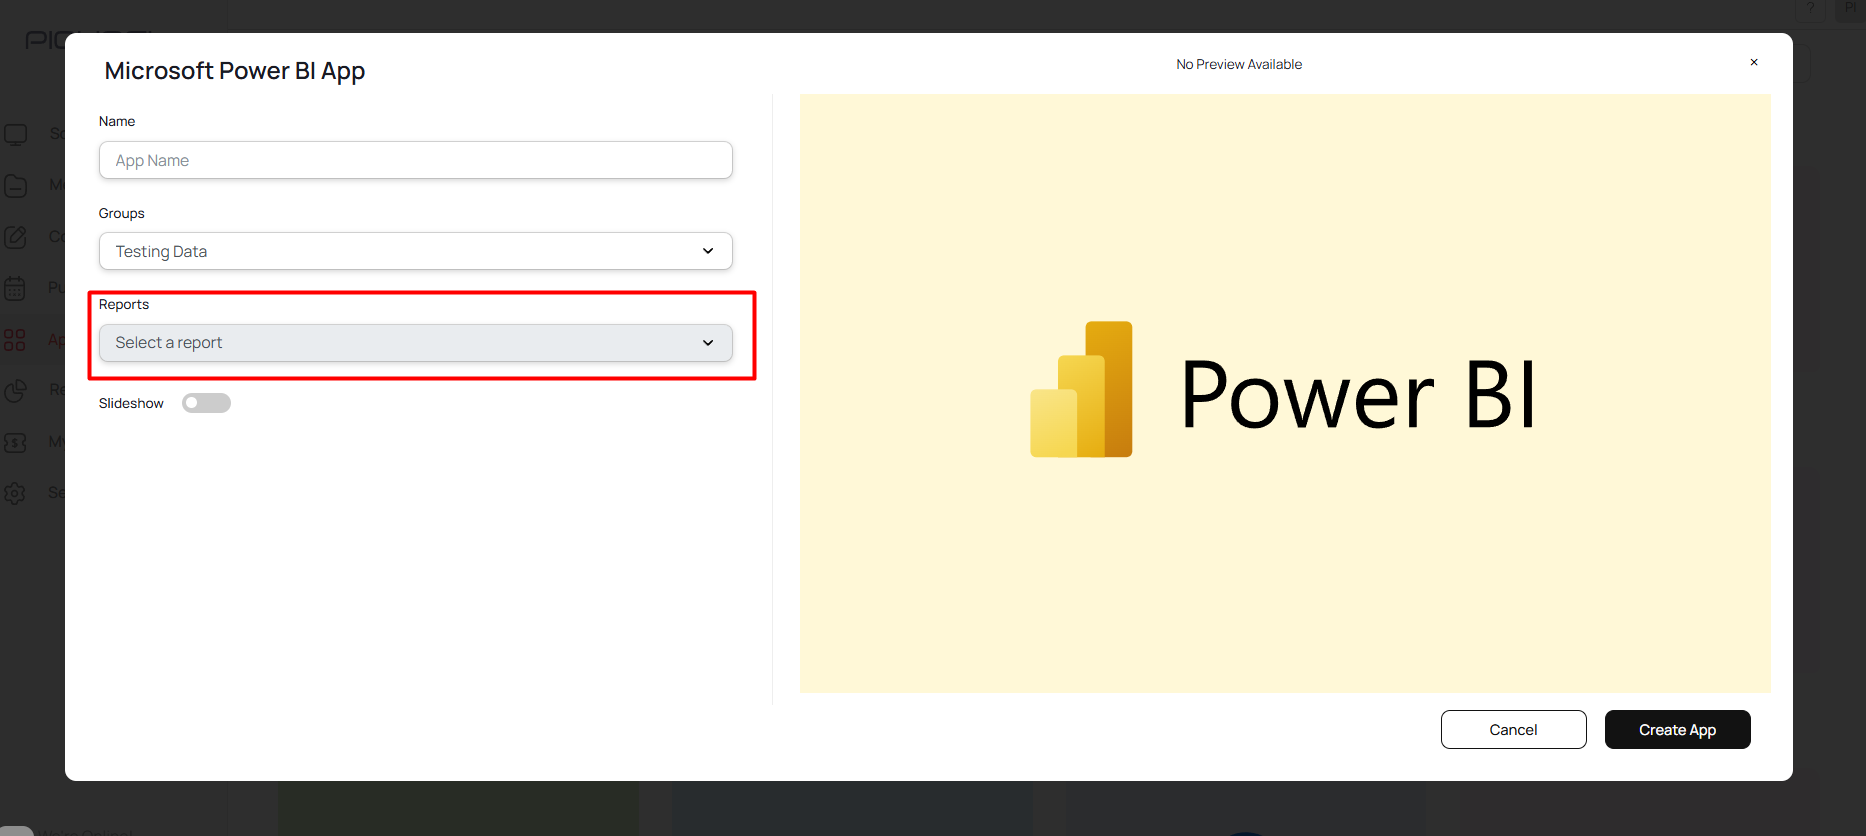The height and width of the screenshot is (836, 1866).
Task: Click the Name label
Action: (117, 121)
